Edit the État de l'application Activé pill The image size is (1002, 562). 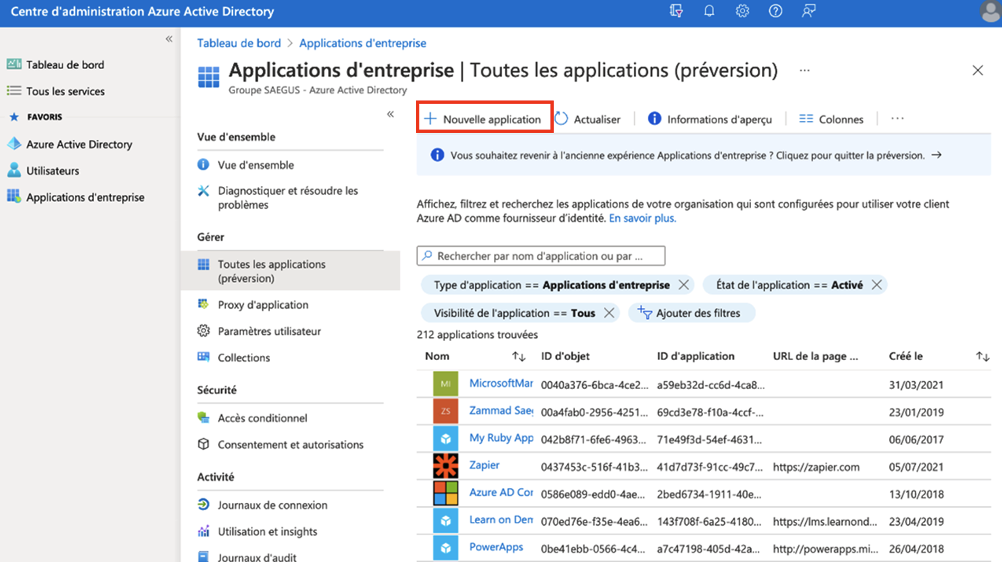(x=789, y=285)
